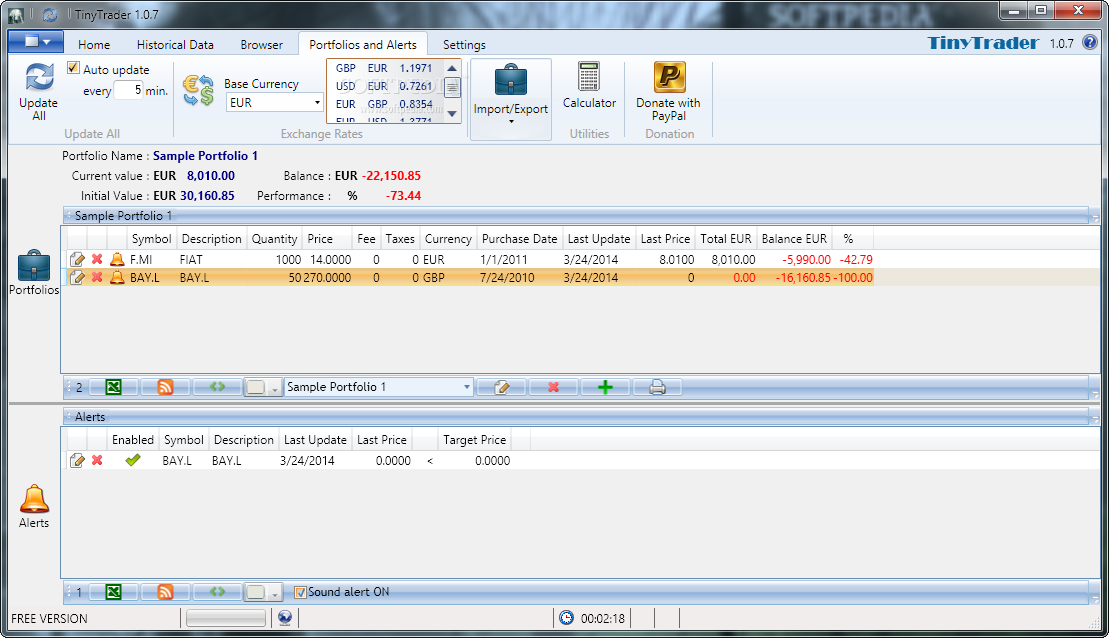This screenshot has width=1109, height=638.
Task: Click edit portfolio pencil button
Action: click(501, 387)
